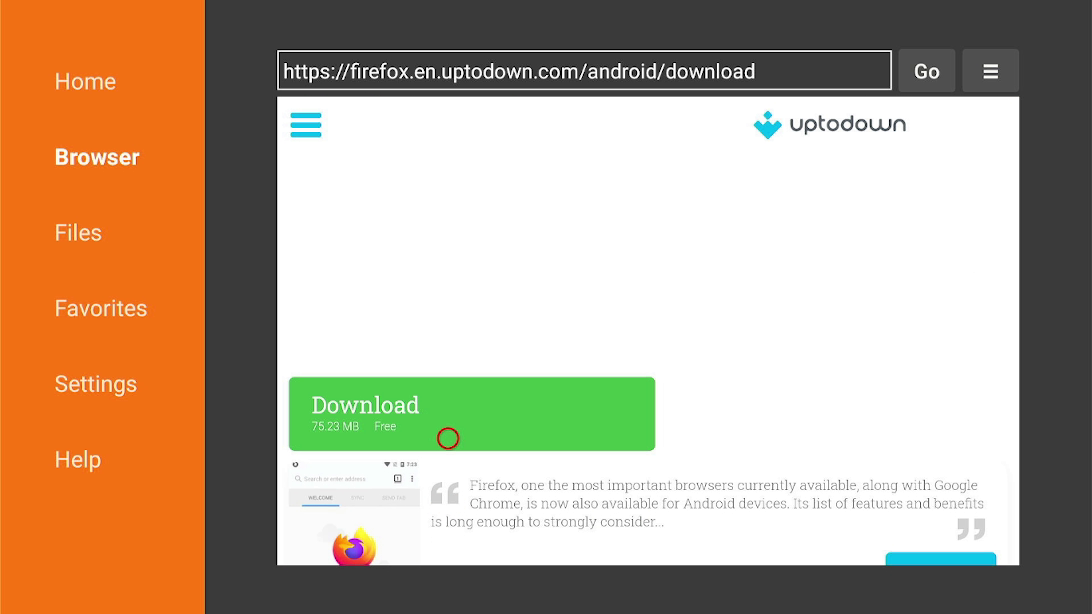Go to the Home section

coord(85,81)
